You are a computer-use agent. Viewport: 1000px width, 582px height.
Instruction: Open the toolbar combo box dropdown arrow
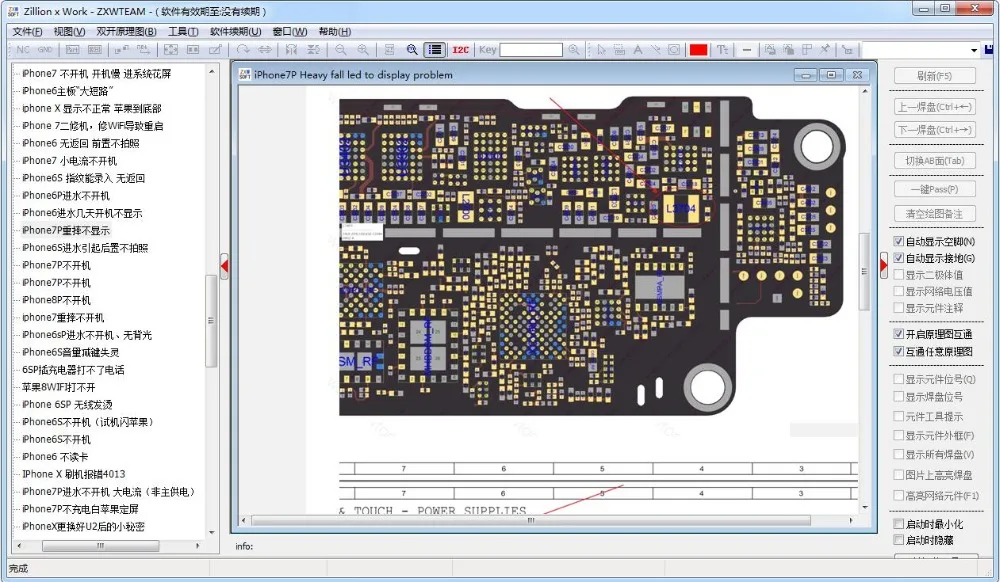point(974,50)
